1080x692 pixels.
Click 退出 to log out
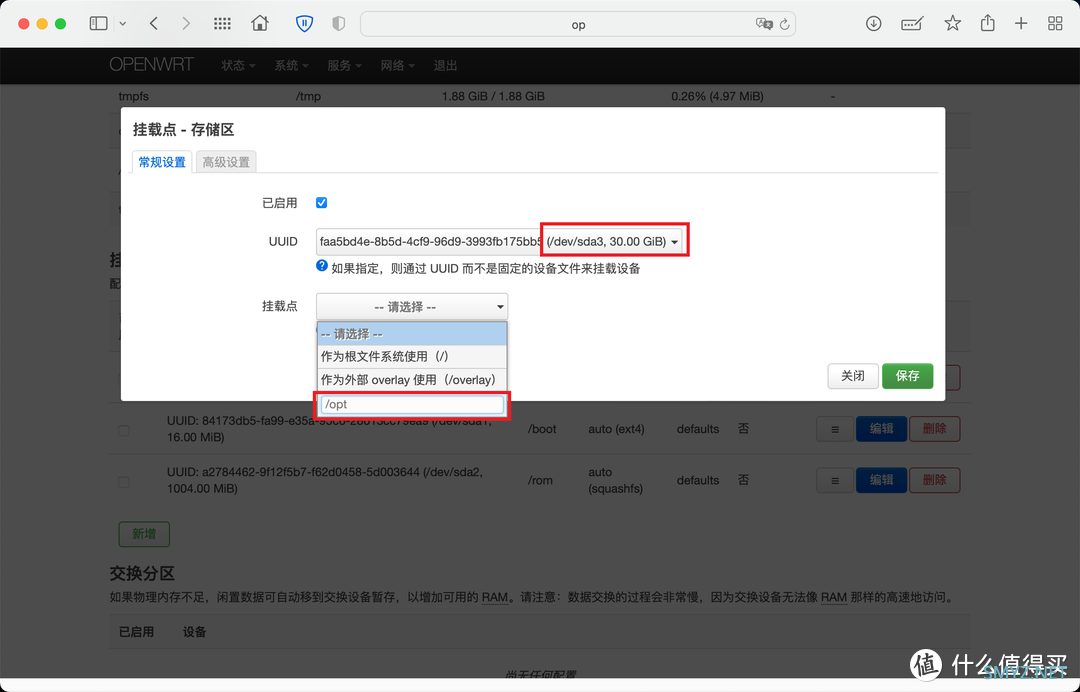[x=445, y=65]
